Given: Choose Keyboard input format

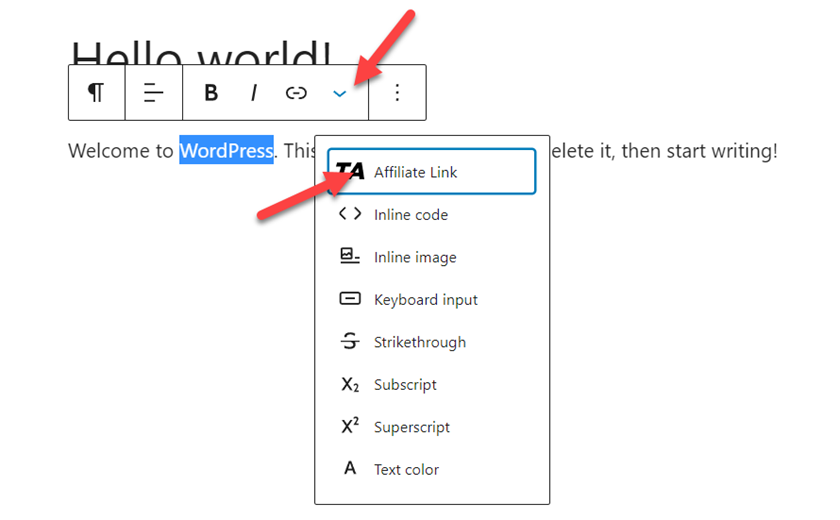Looking at the screenshot, I should 432,299.
